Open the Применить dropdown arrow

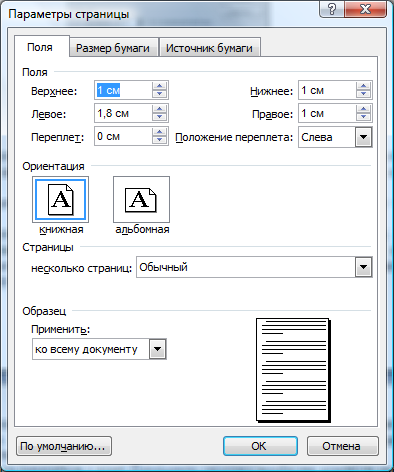click(157, 349)
